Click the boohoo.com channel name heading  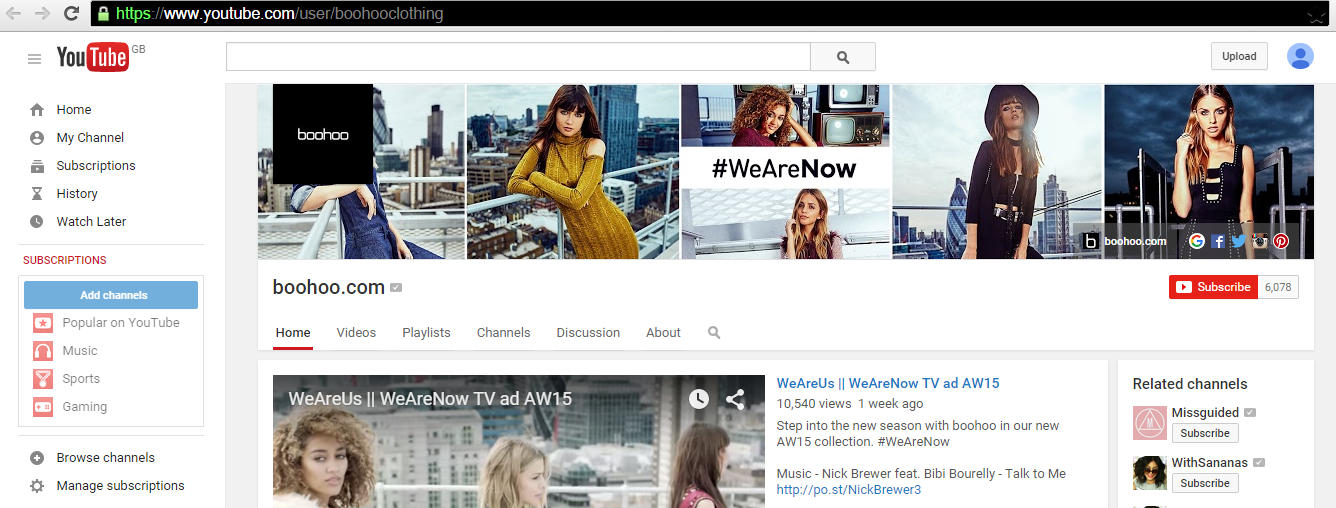coord(329,287)
